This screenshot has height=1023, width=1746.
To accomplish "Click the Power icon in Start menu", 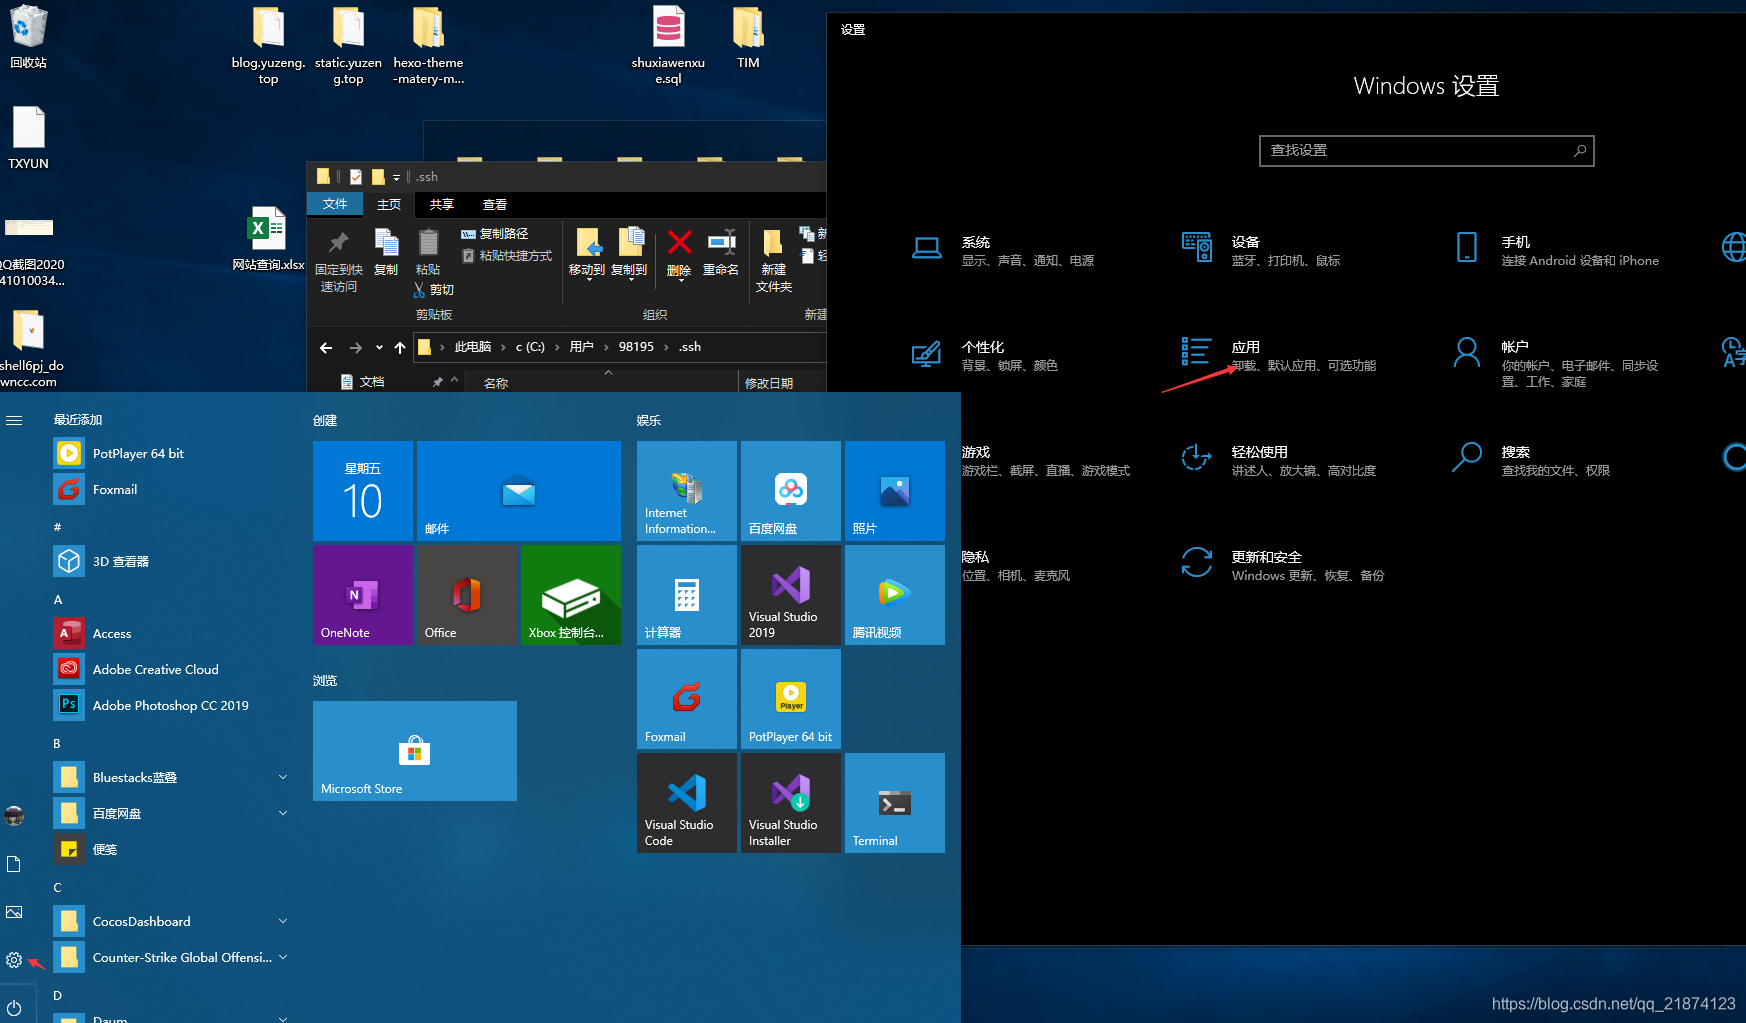I will 14,1007.
